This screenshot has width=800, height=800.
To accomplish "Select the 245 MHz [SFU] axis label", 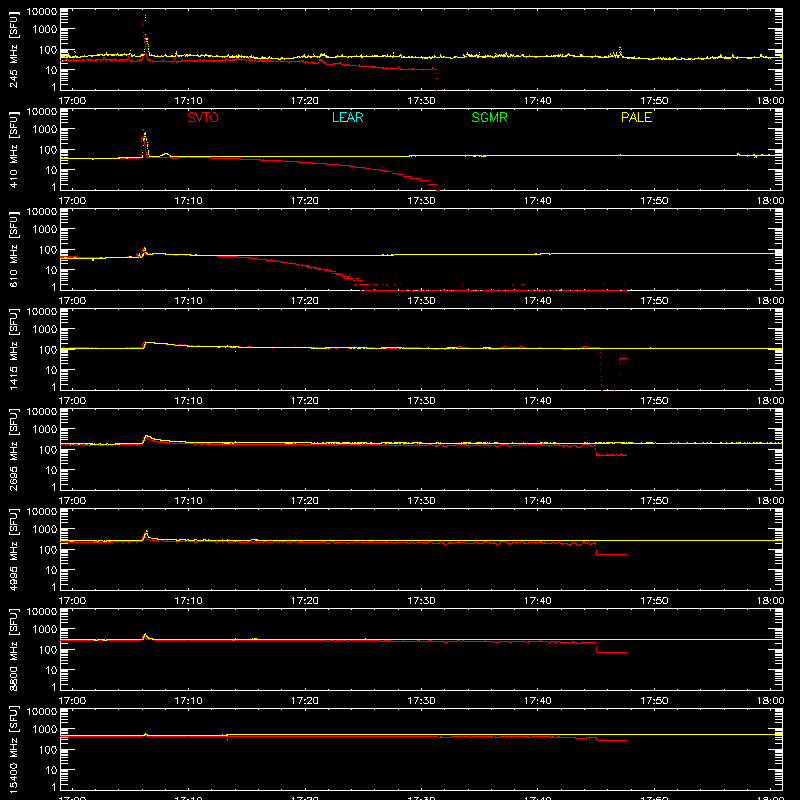I will coord(14,49).
